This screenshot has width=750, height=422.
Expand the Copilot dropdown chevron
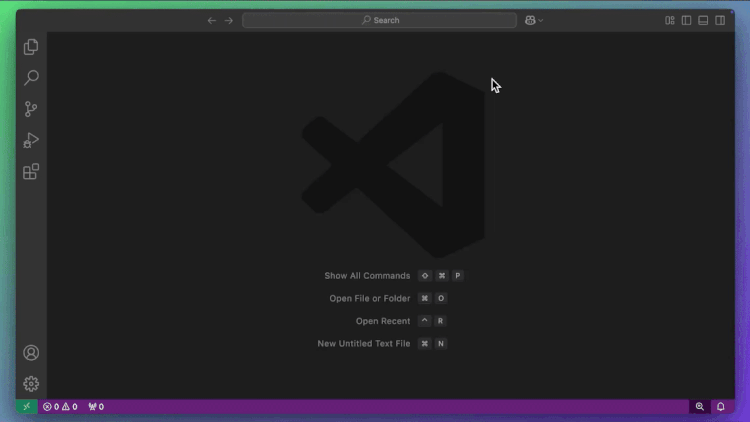pyautogui.click(x=540, y=21)
